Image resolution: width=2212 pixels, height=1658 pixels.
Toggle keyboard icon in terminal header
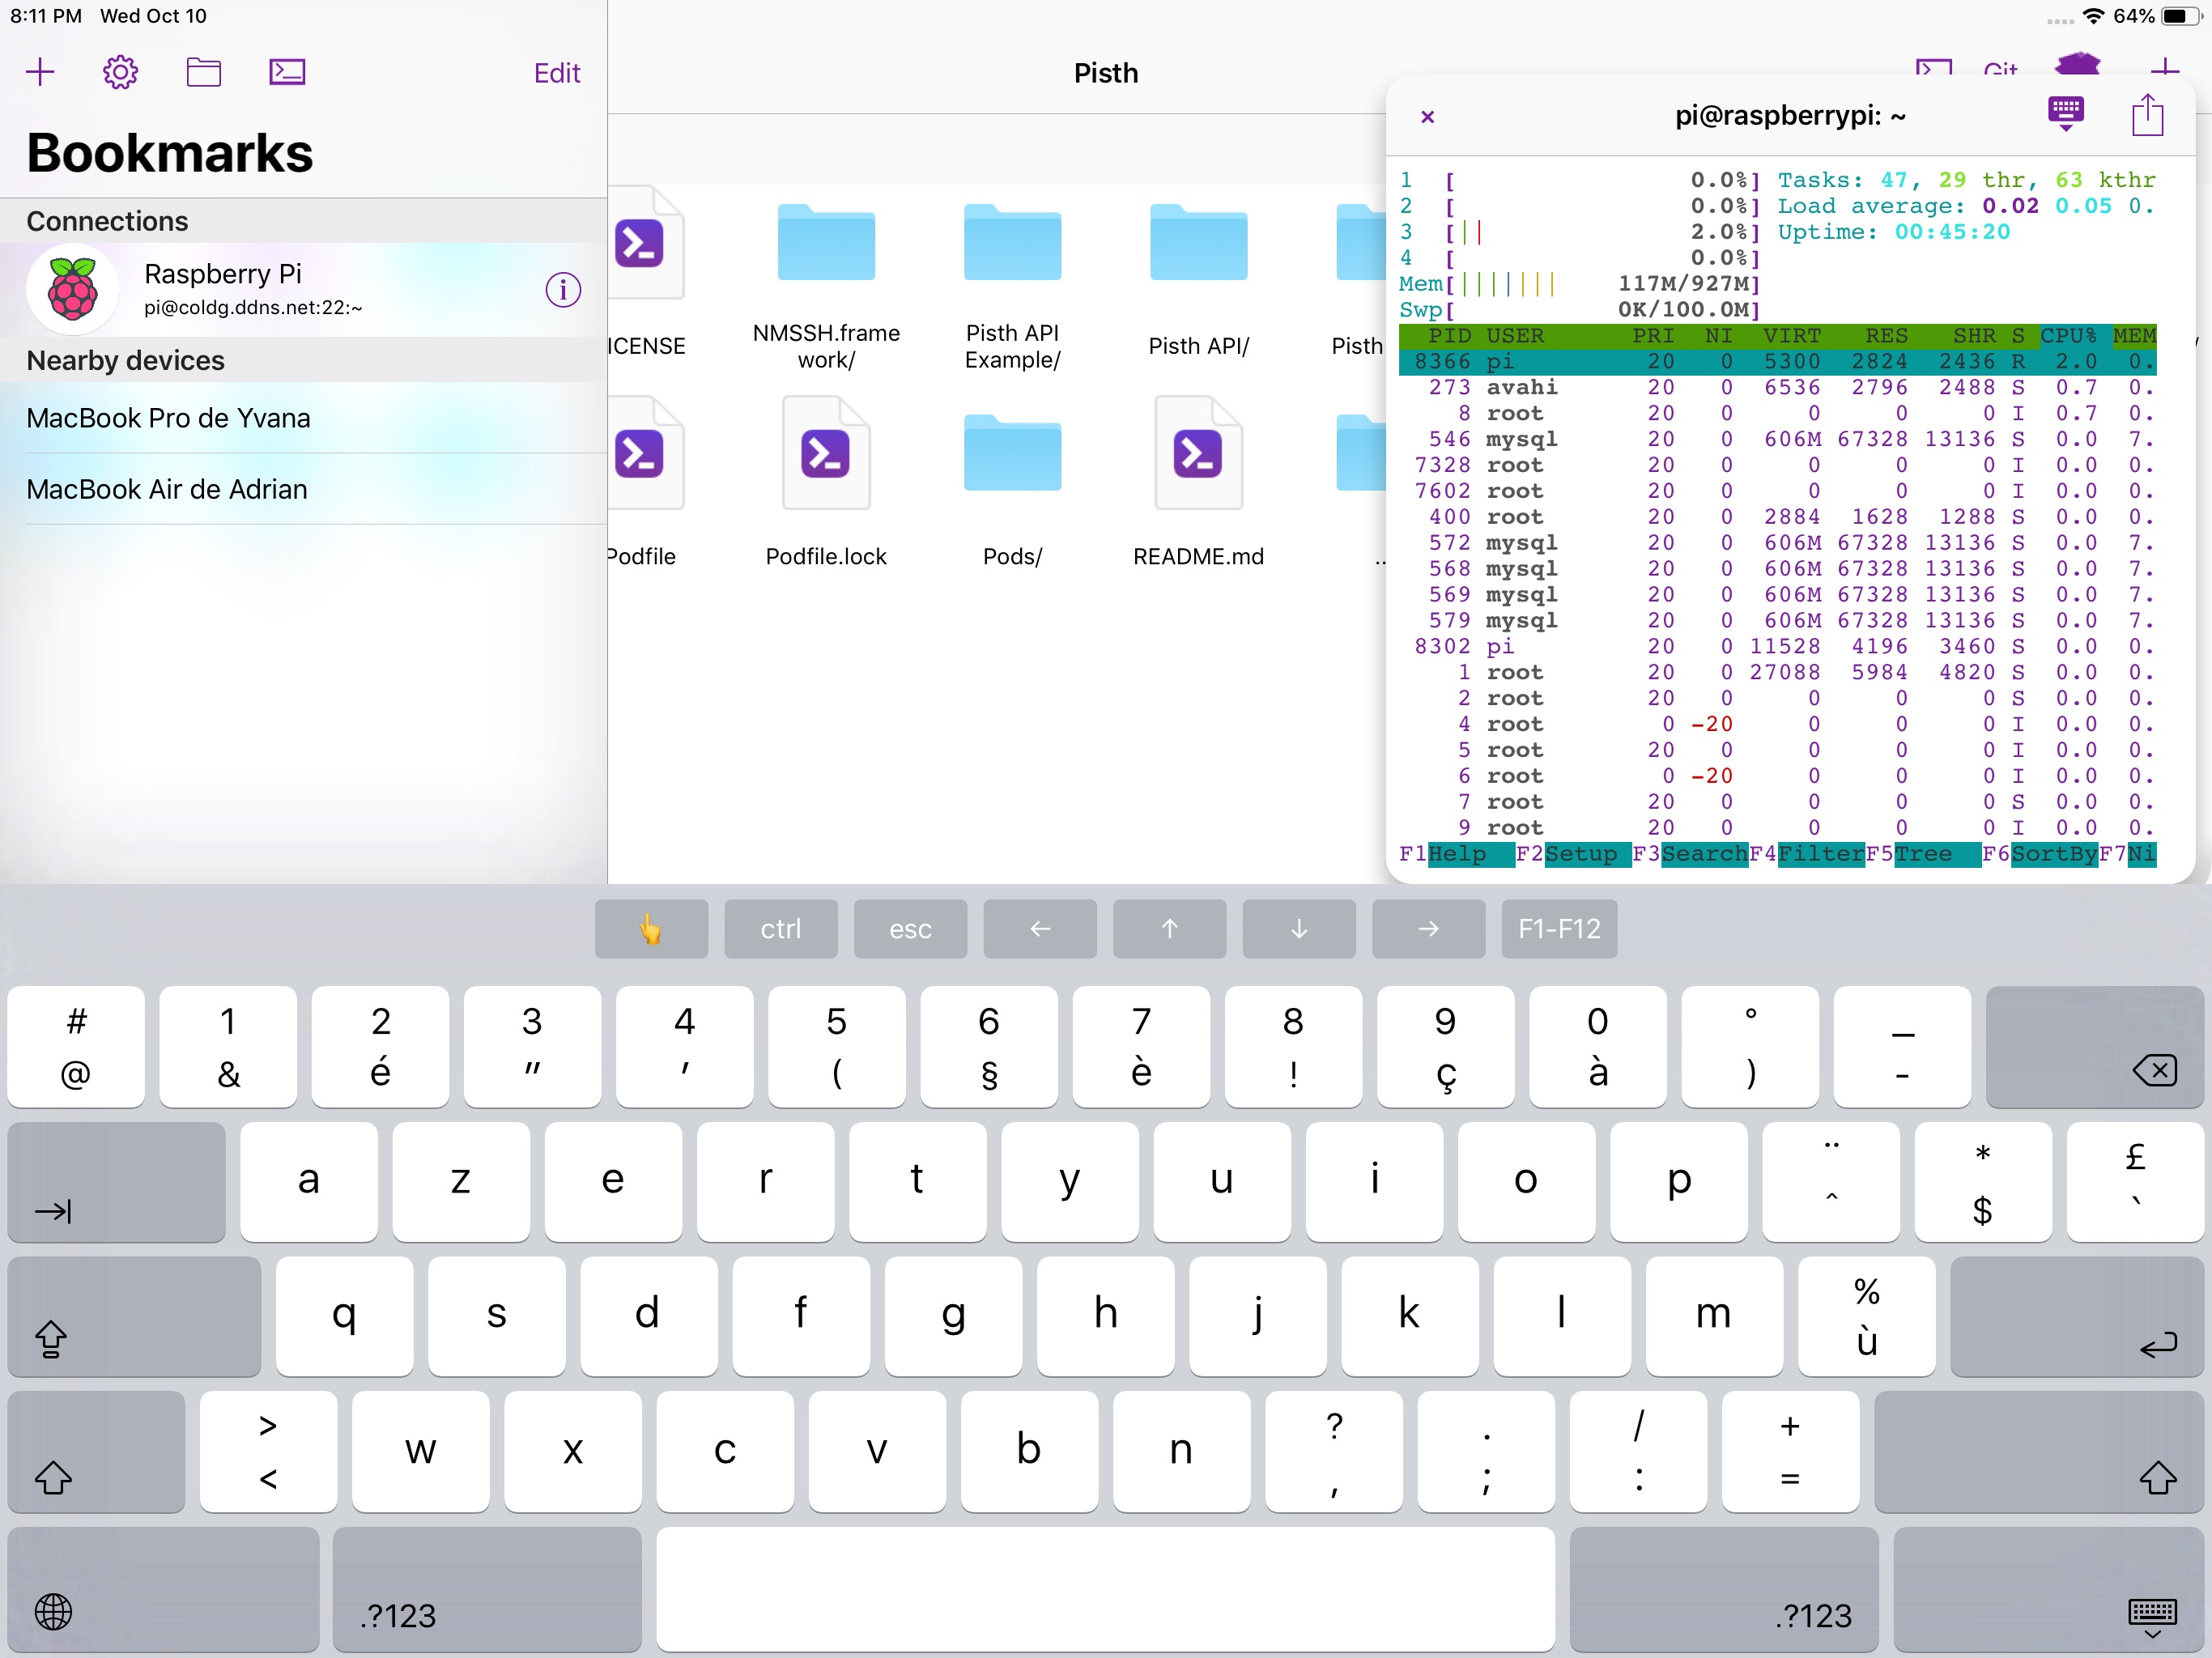tap(2065, 113)
